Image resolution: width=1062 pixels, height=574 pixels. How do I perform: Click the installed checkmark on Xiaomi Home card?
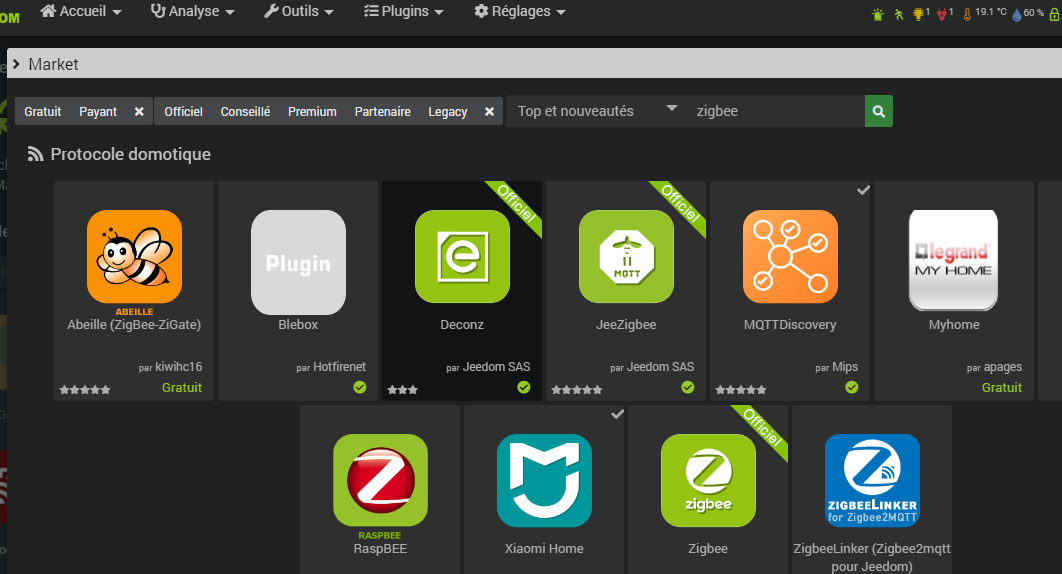(x=617, y=414)
